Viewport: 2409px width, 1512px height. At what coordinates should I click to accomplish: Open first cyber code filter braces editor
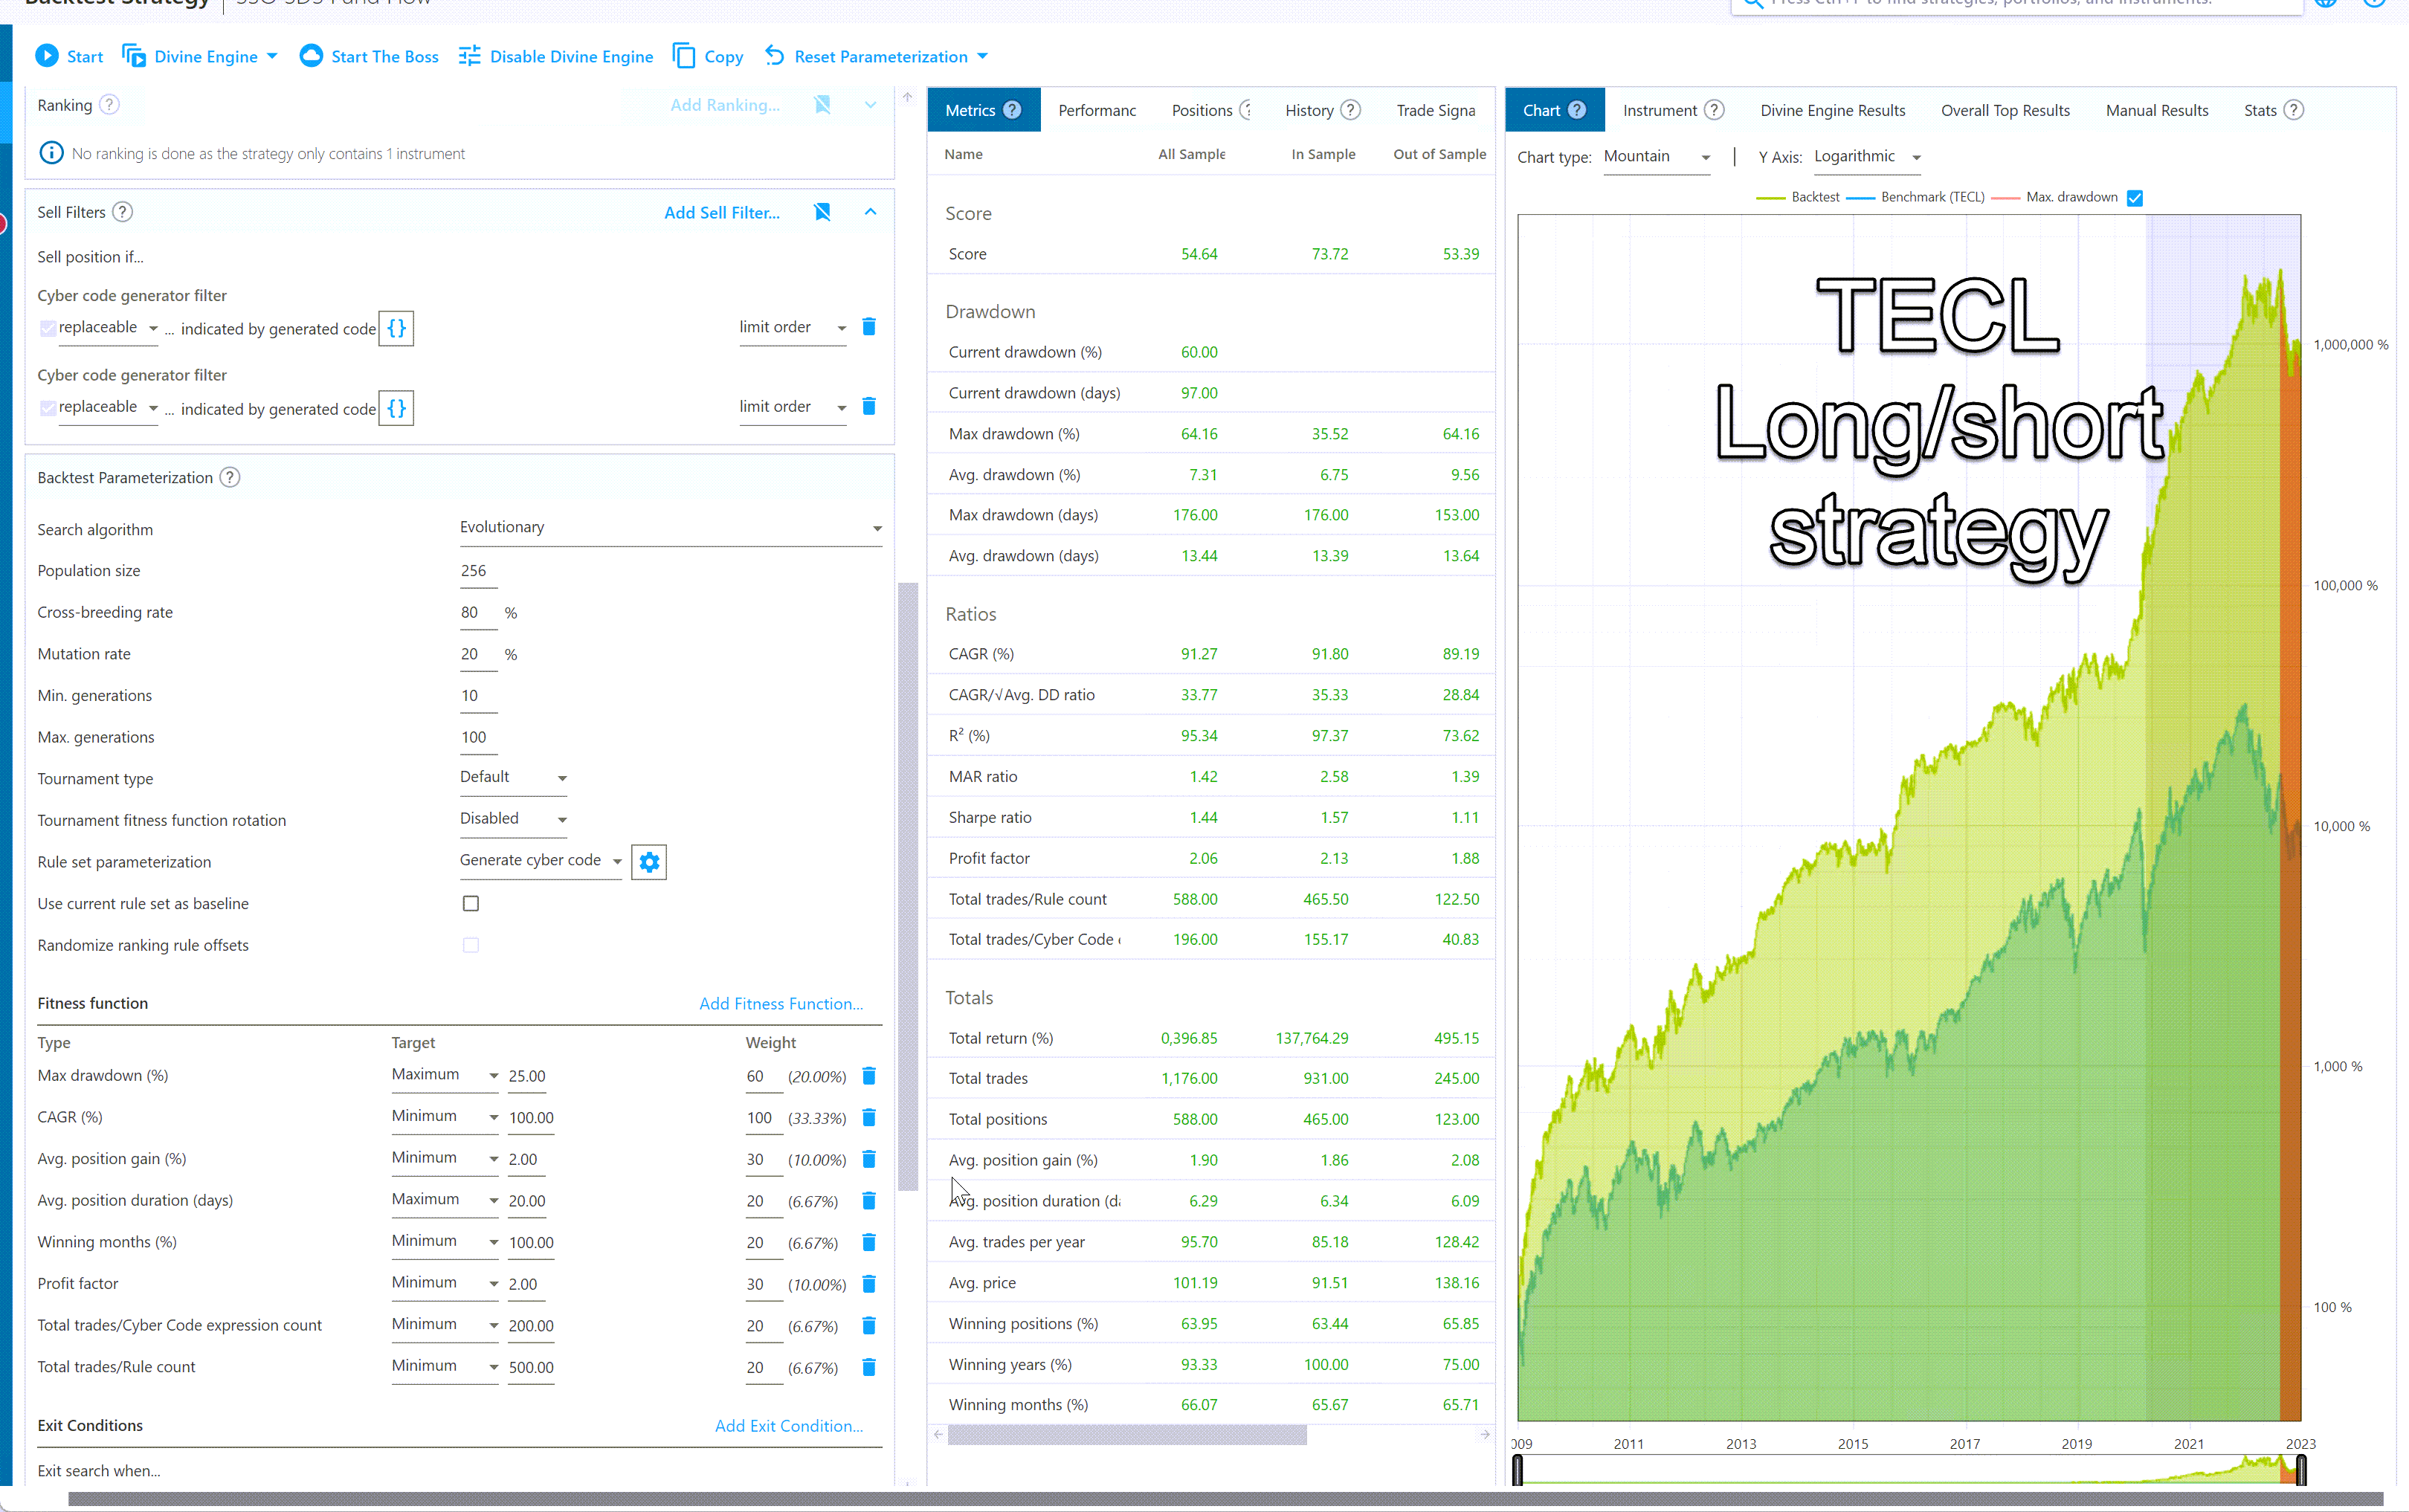[397, 328]
